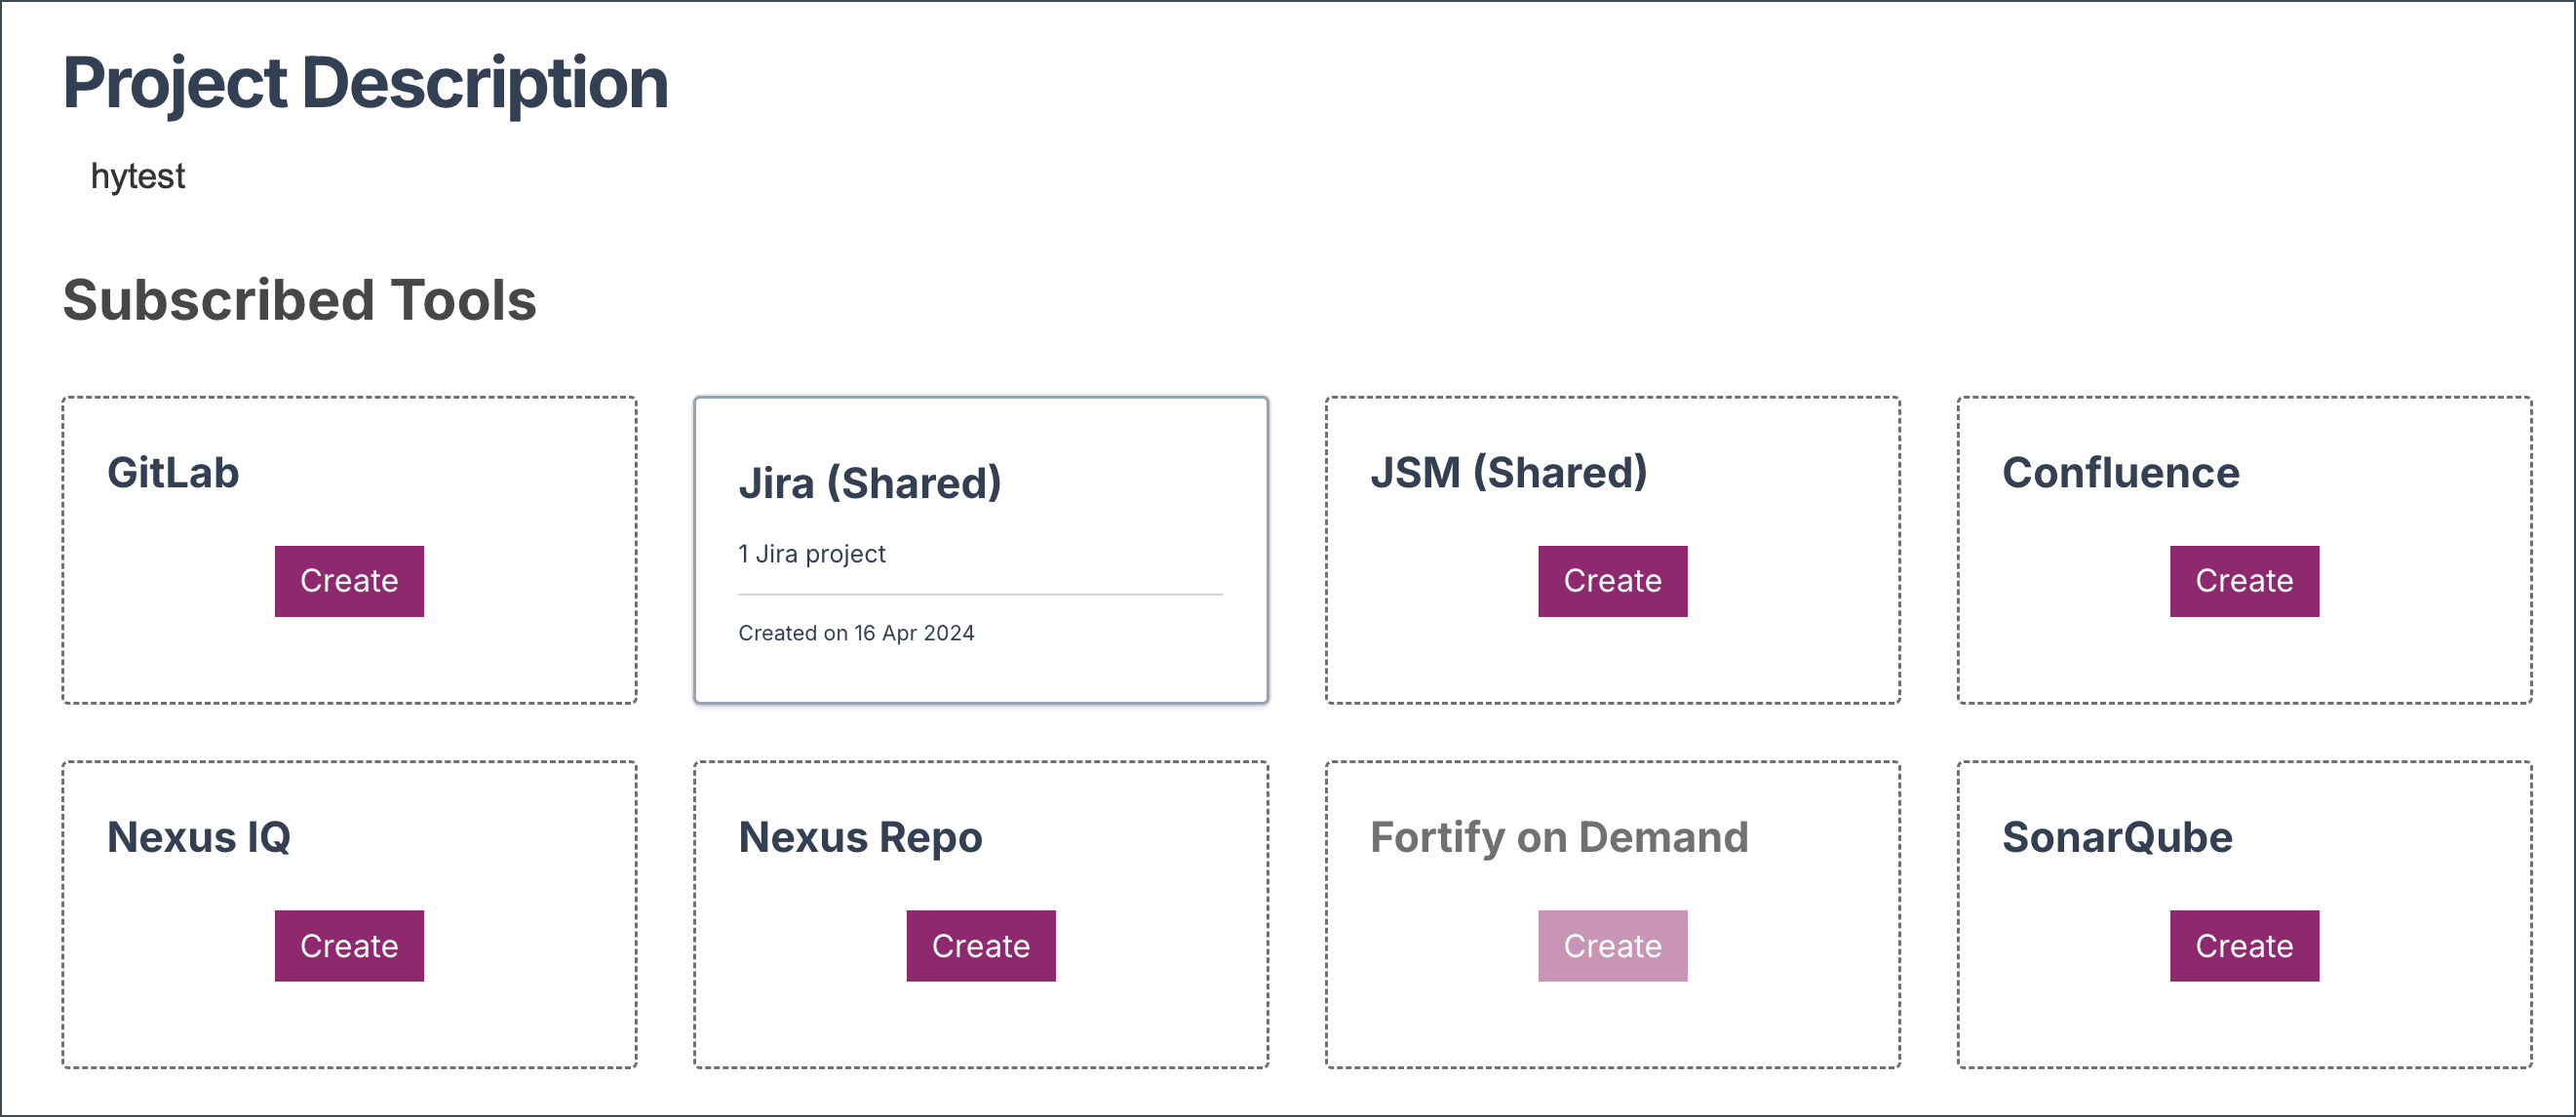Click the faded Fortify on Demand Create button

tap(1612, 945)
